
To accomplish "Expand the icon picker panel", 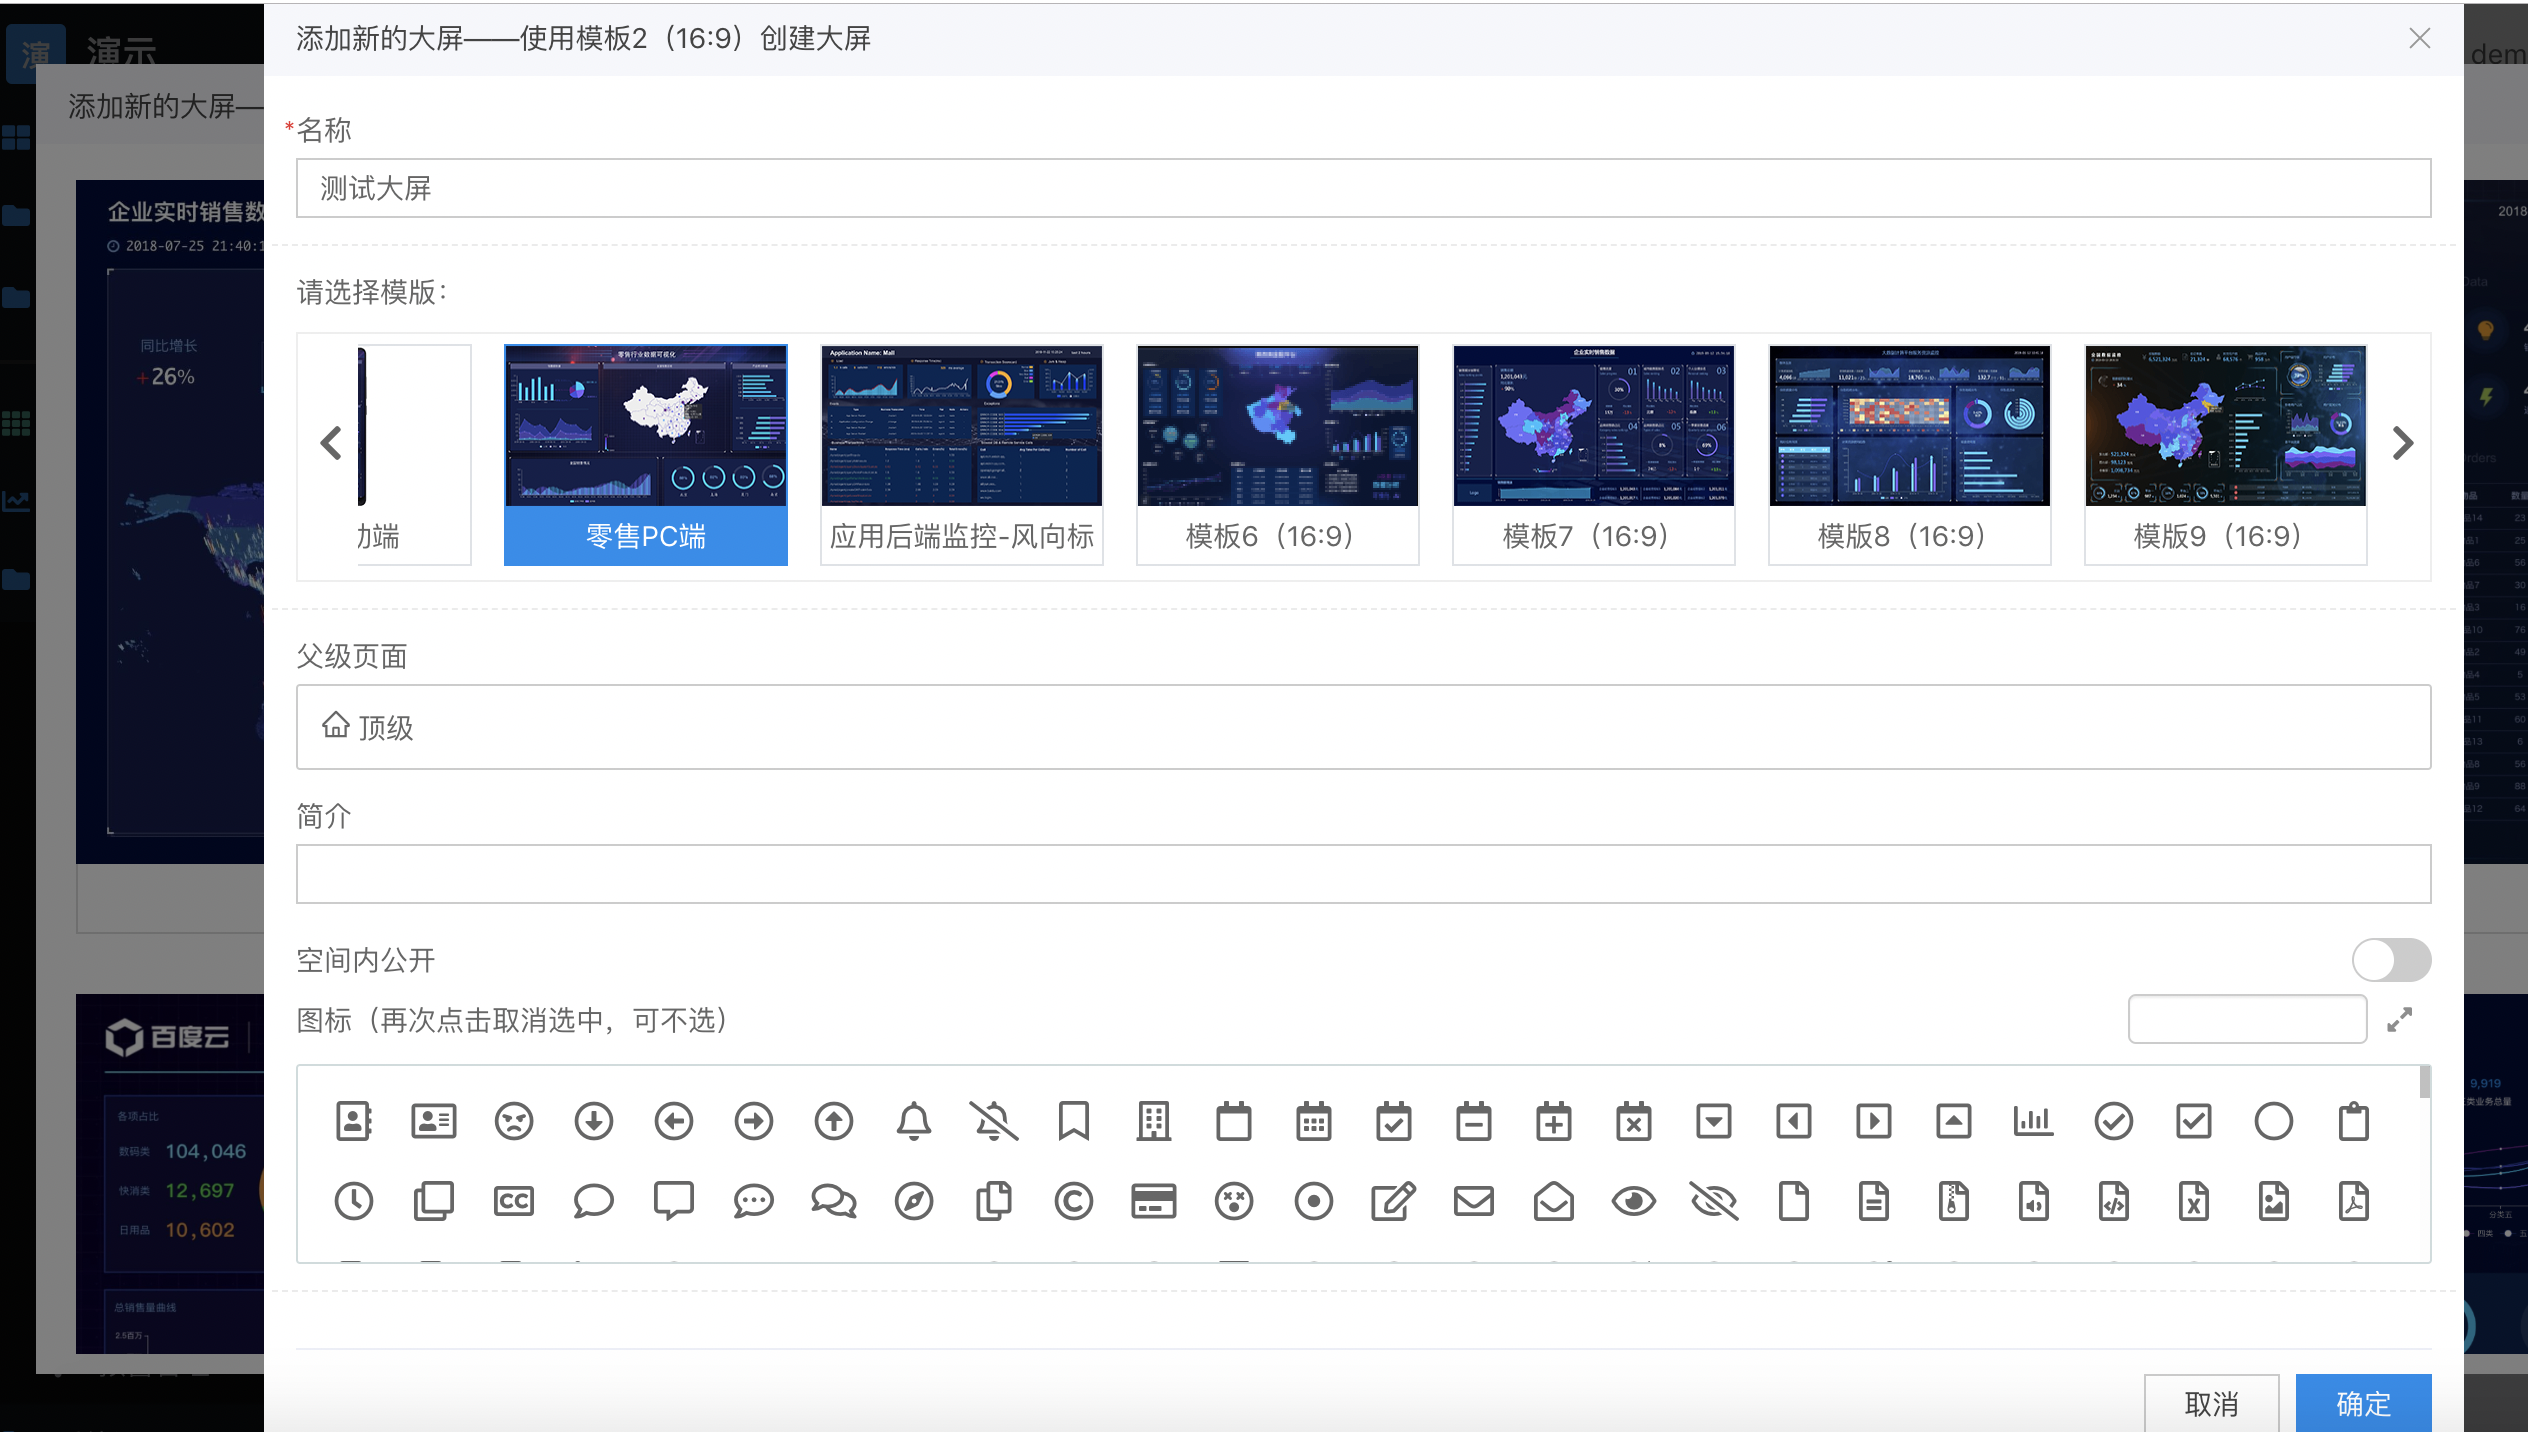I will coord(2400,1020).
